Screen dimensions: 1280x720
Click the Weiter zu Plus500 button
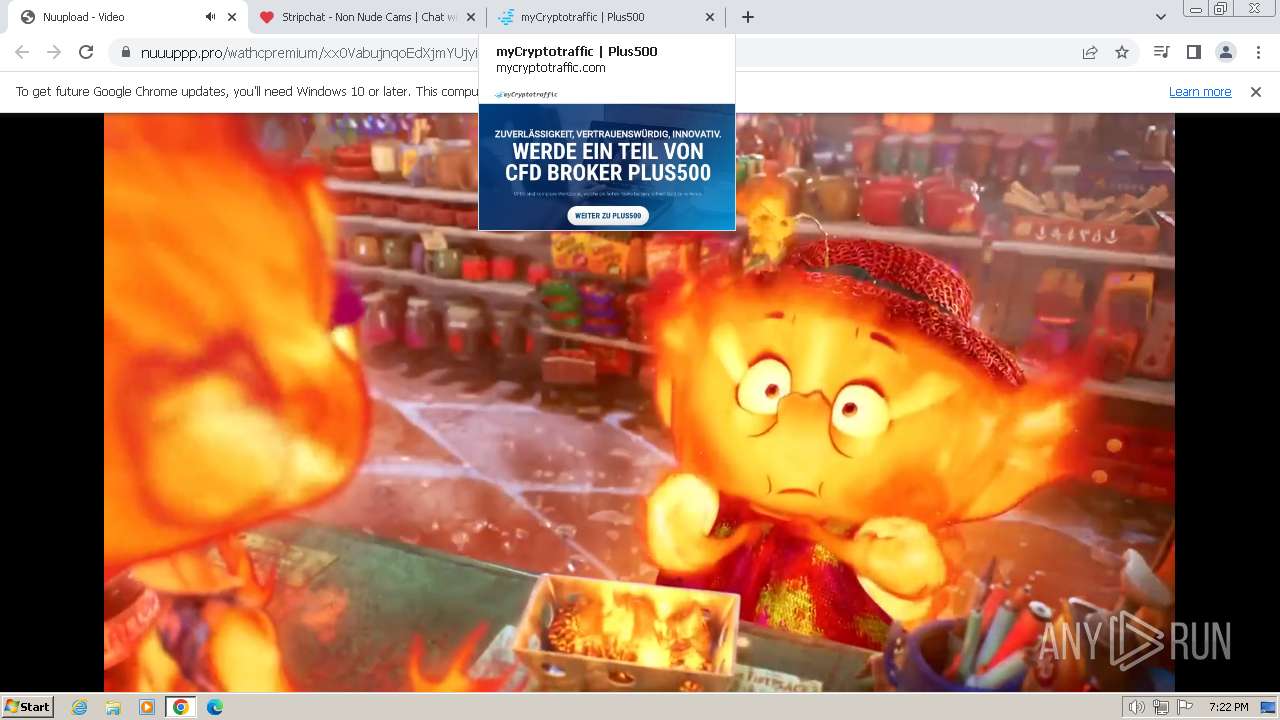pyautogui.click(x=608, y=215)
